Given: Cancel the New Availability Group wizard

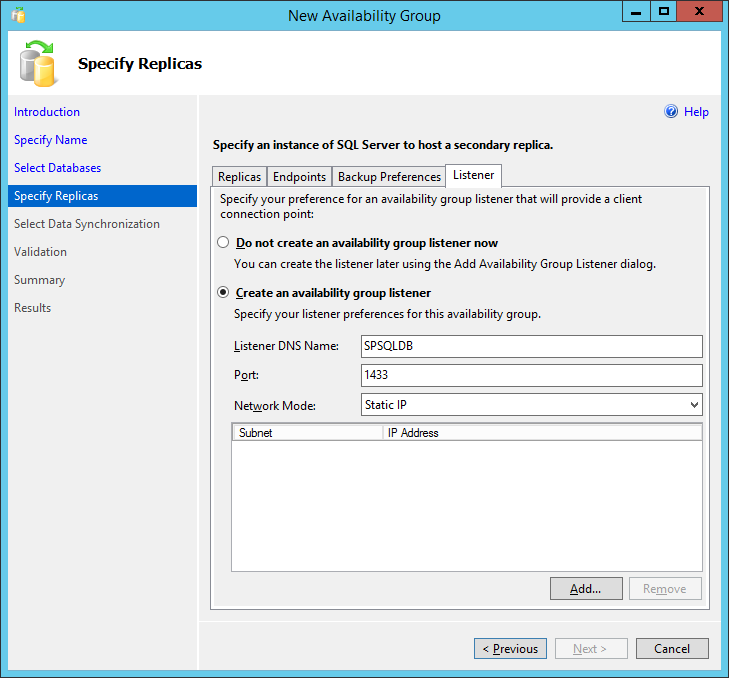Looking at the screenshot, I should [672, 648].
